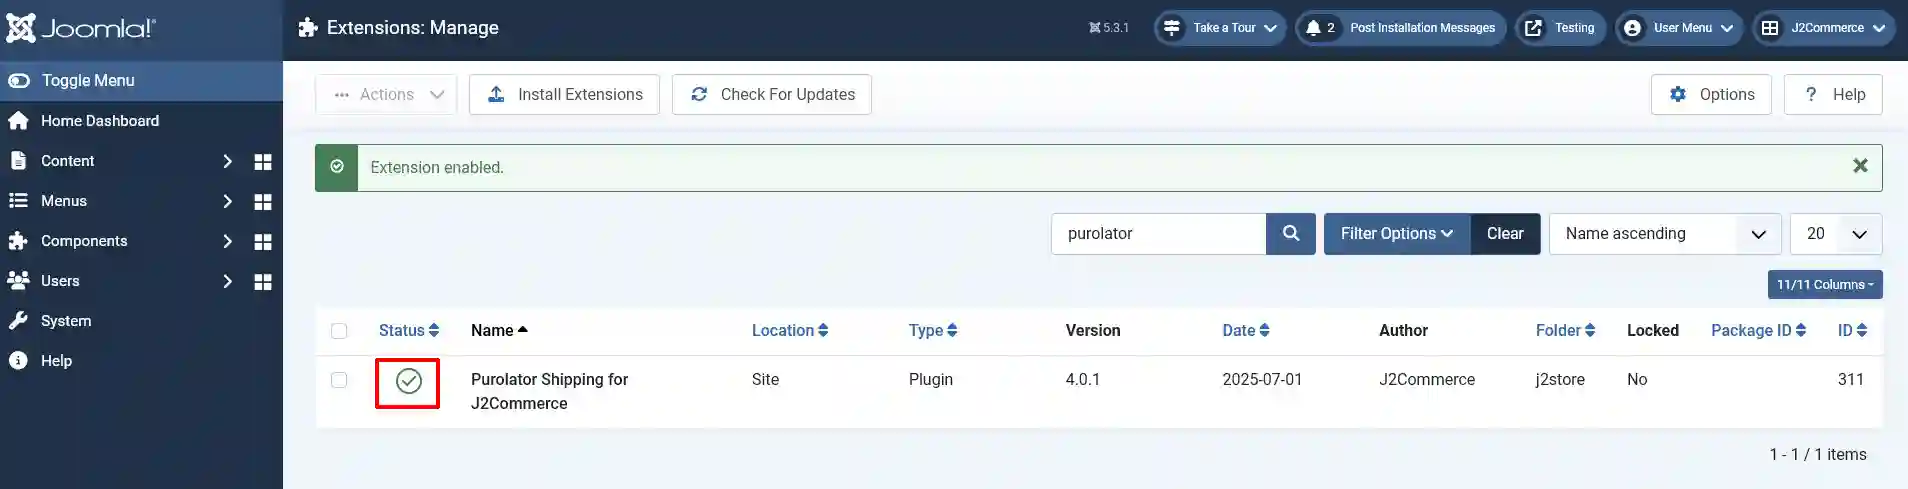This screenshot has width=1908, height=489.
Task: Toggle the sidebar menu
Action: 141,80
